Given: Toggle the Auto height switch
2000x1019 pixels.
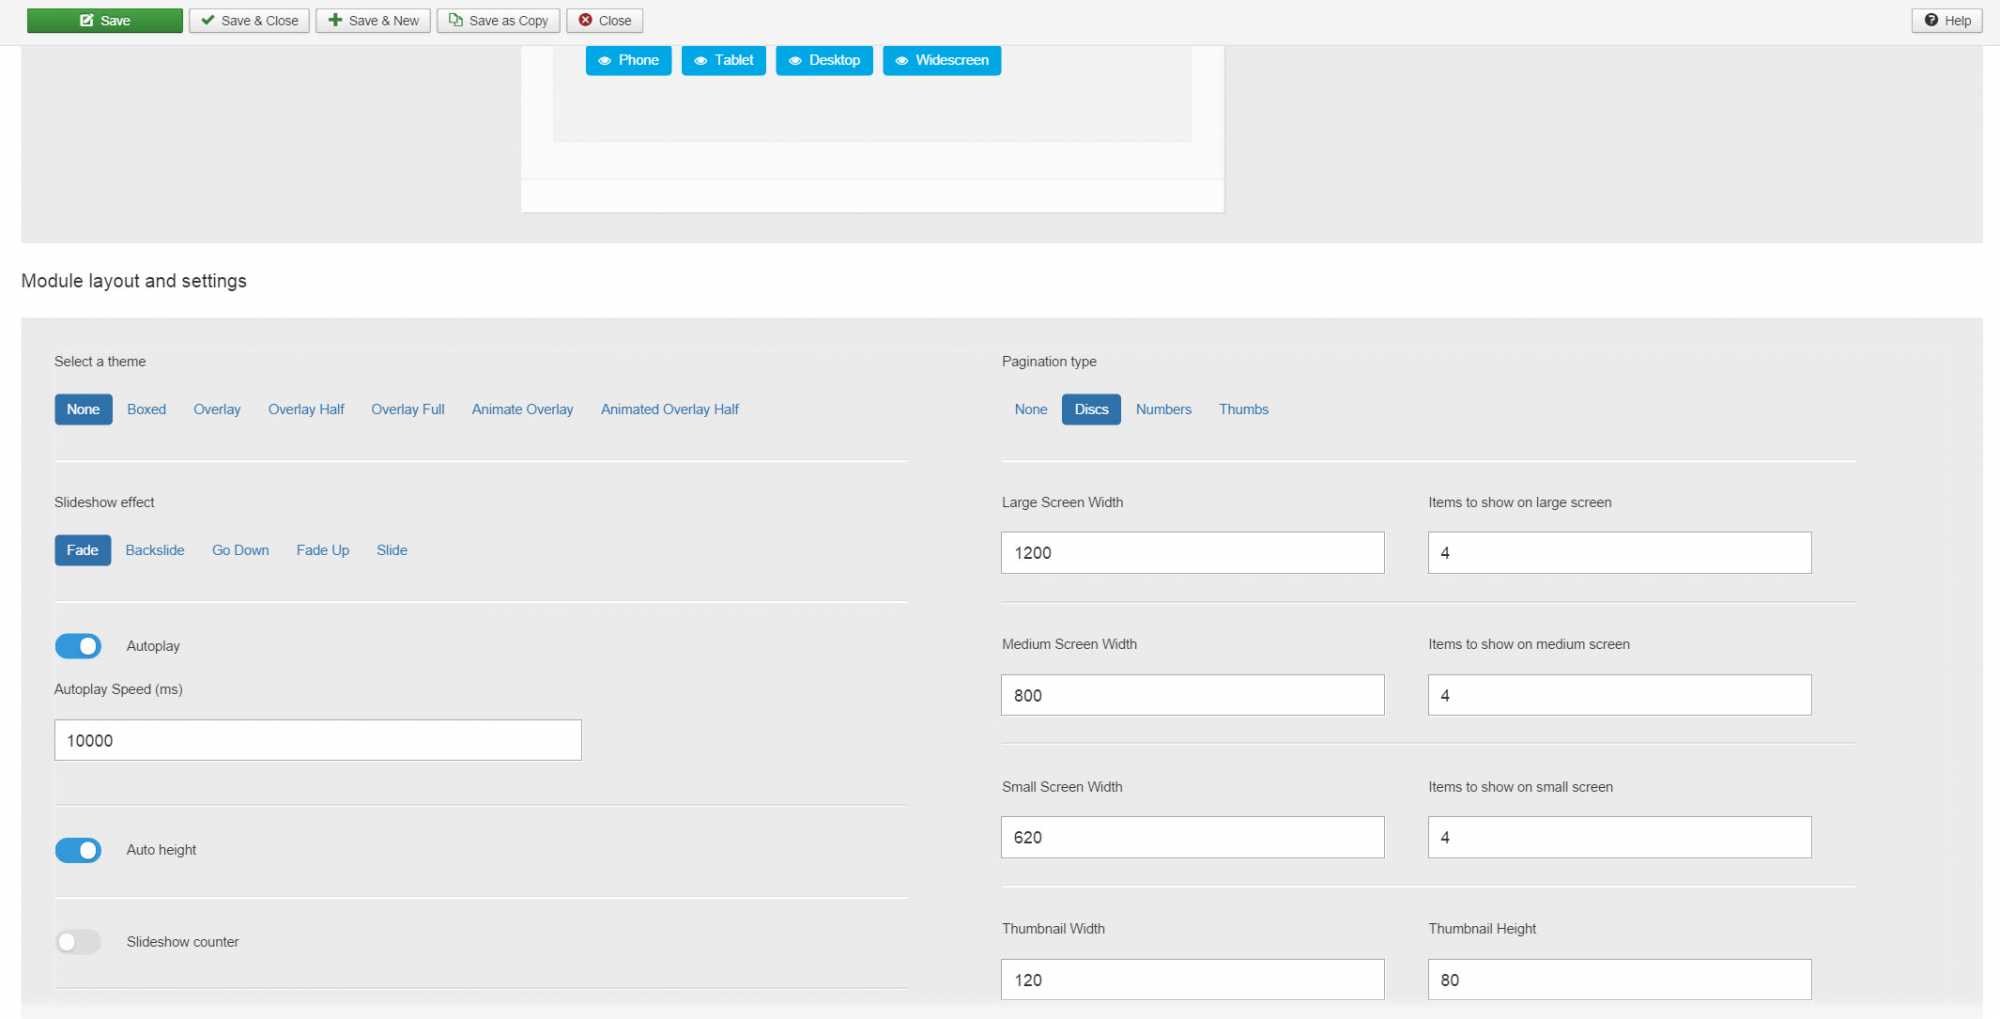Looking at the screenshot, I should (78, 850).
